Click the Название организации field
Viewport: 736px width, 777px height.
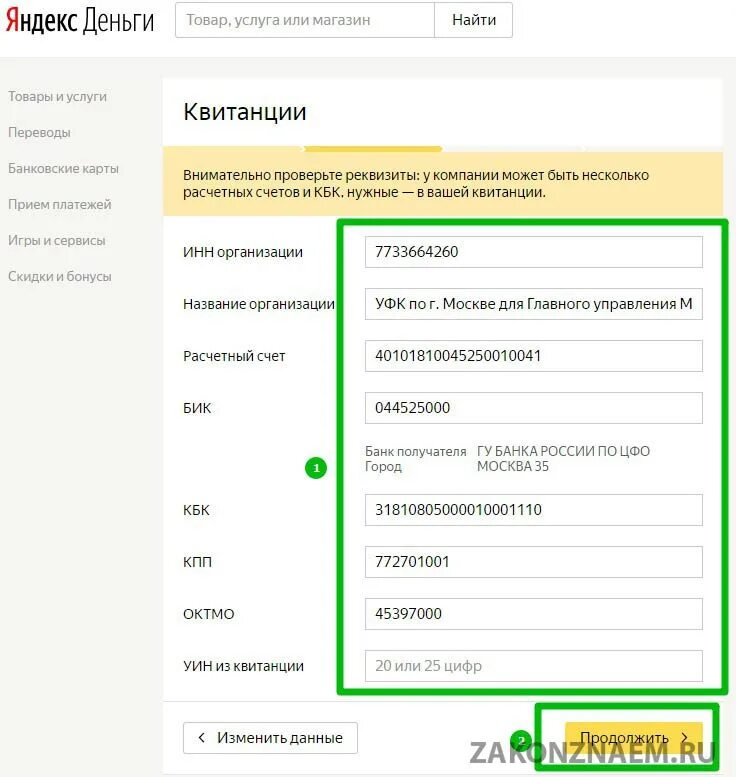point(534,304)
